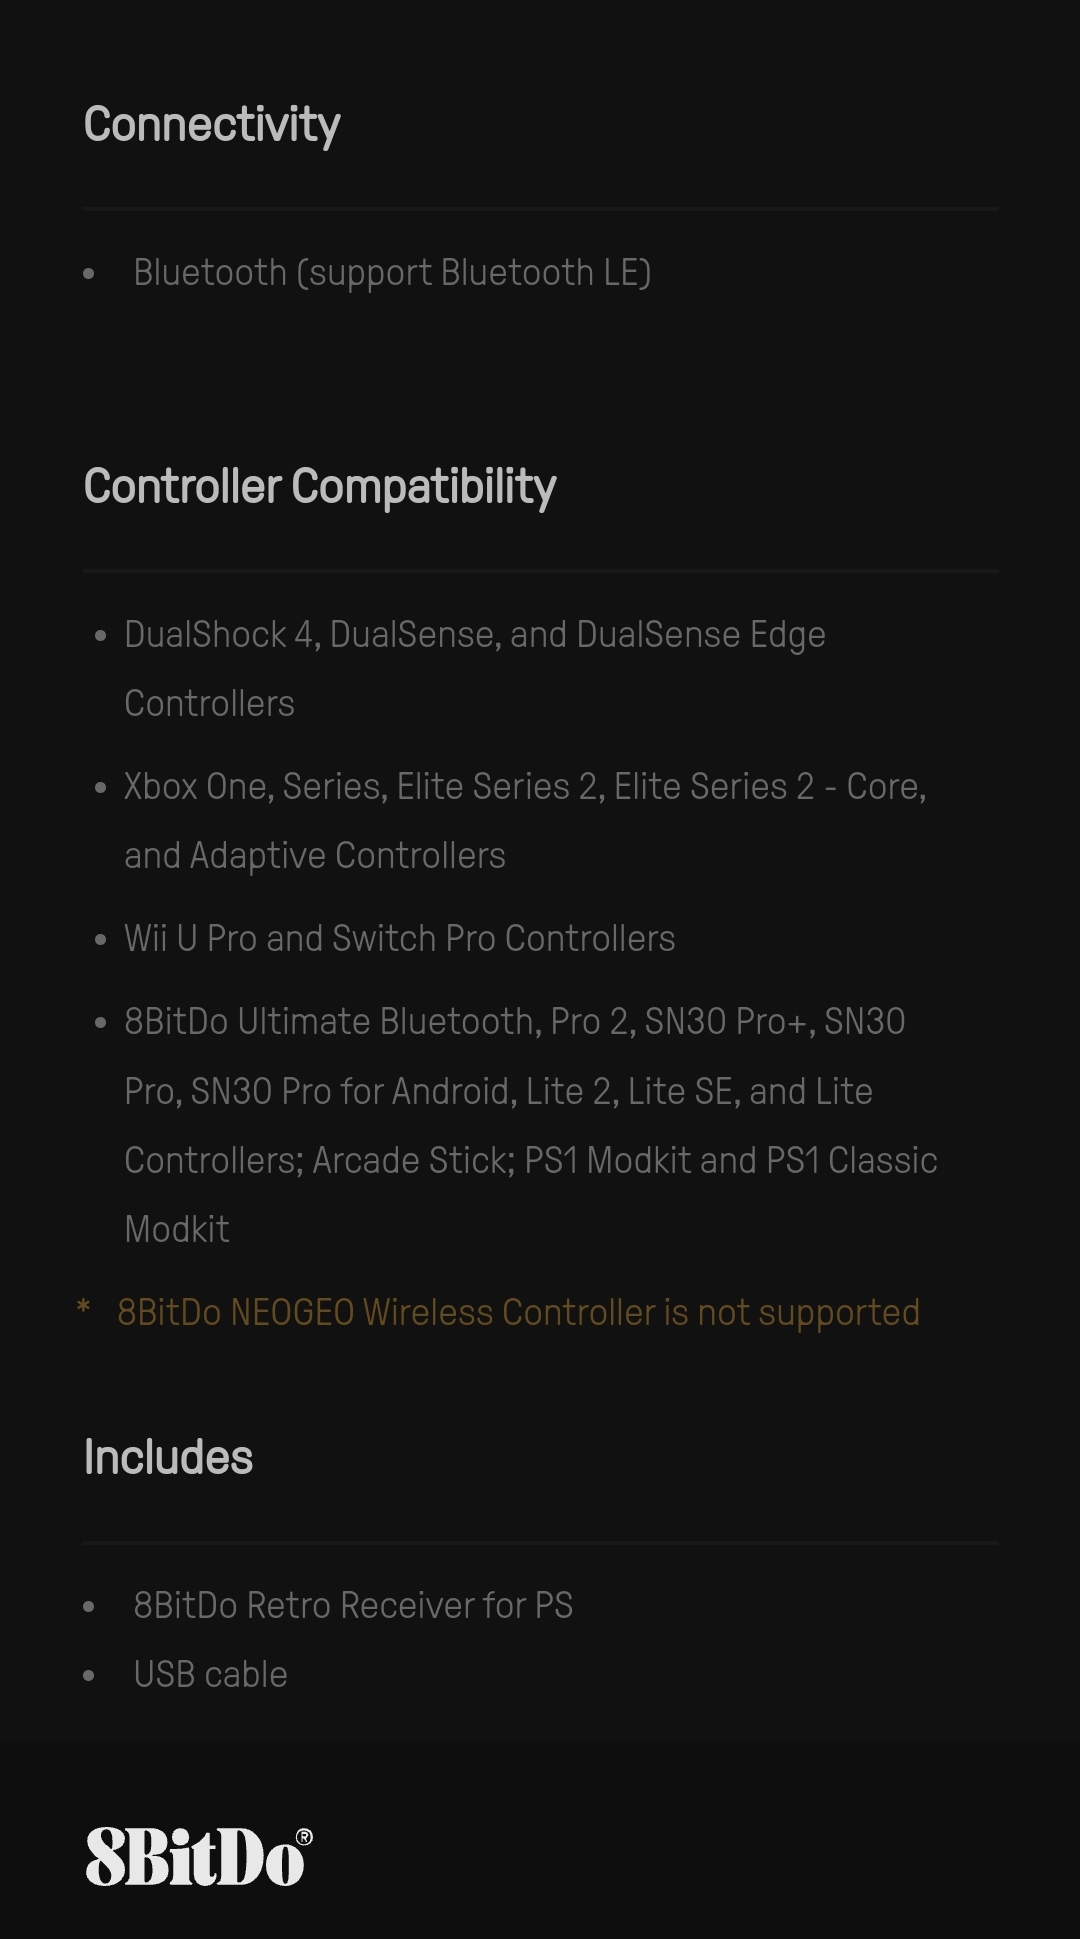Click the USB cable list item
The height and width of the screenshot is (1939, 1080).
210,1674
